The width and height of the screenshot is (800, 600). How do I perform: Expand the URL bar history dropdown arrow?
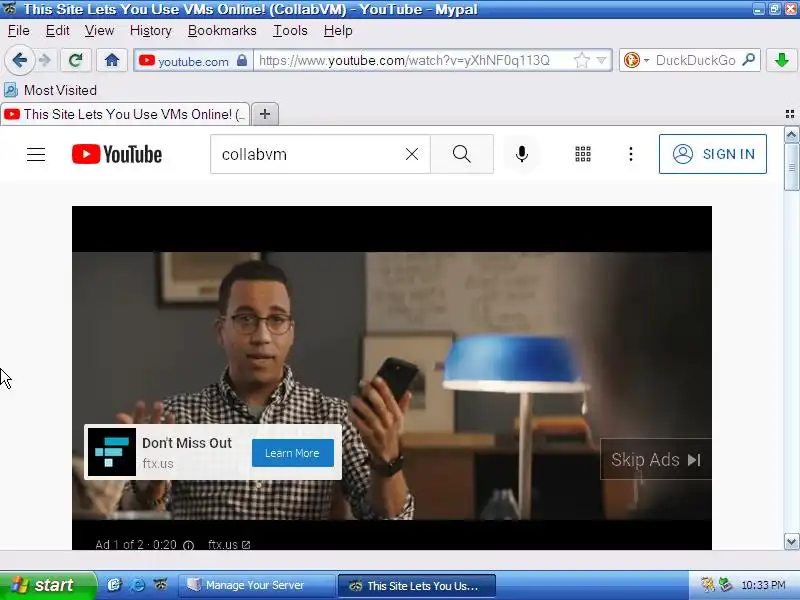coord(602,61)
